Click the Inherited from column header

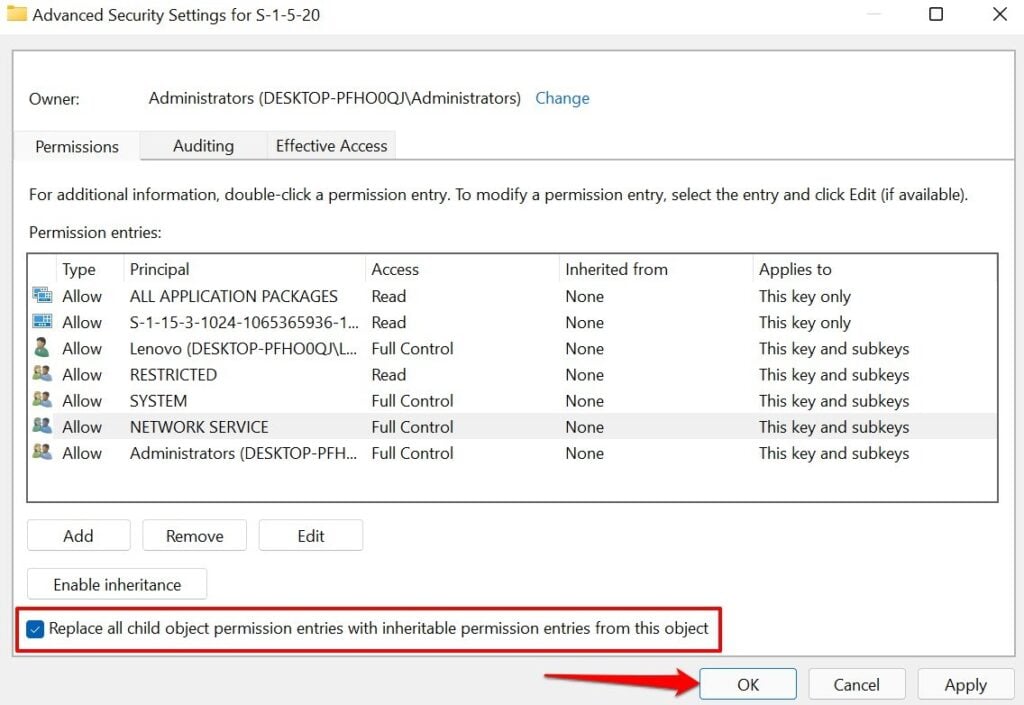[x=616, y=269]
